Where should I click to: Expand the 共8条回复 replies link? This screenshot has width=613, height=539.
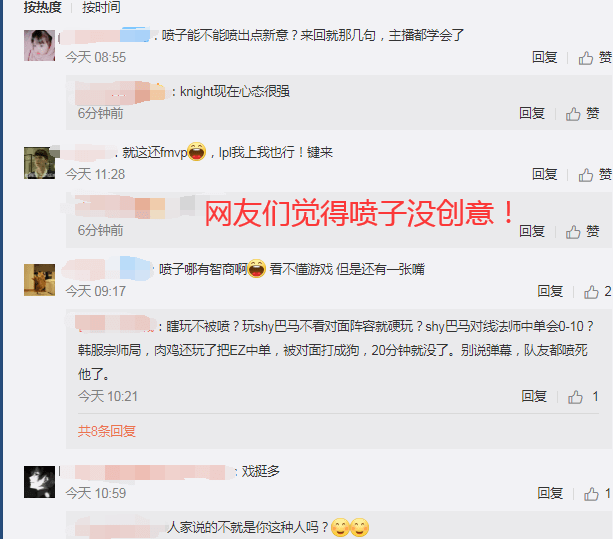[x=106, y=431]
